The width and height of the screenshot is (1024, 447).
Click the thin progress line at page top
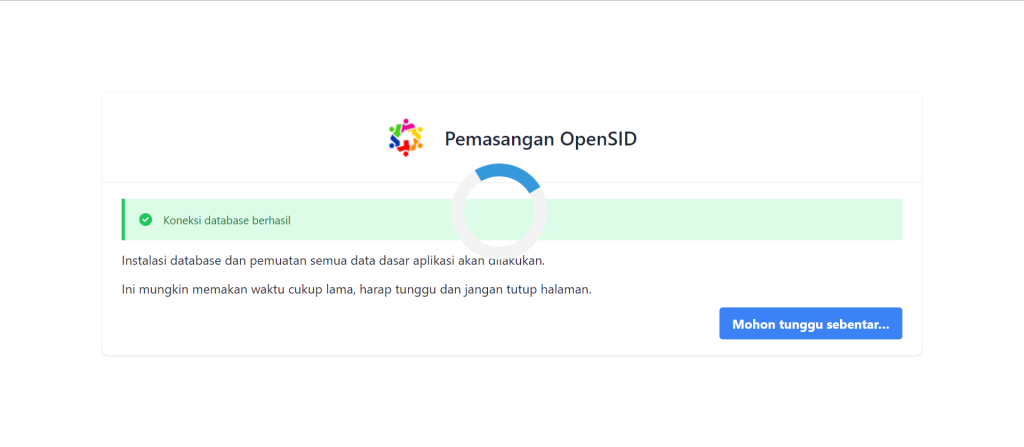tap(512, 1)
